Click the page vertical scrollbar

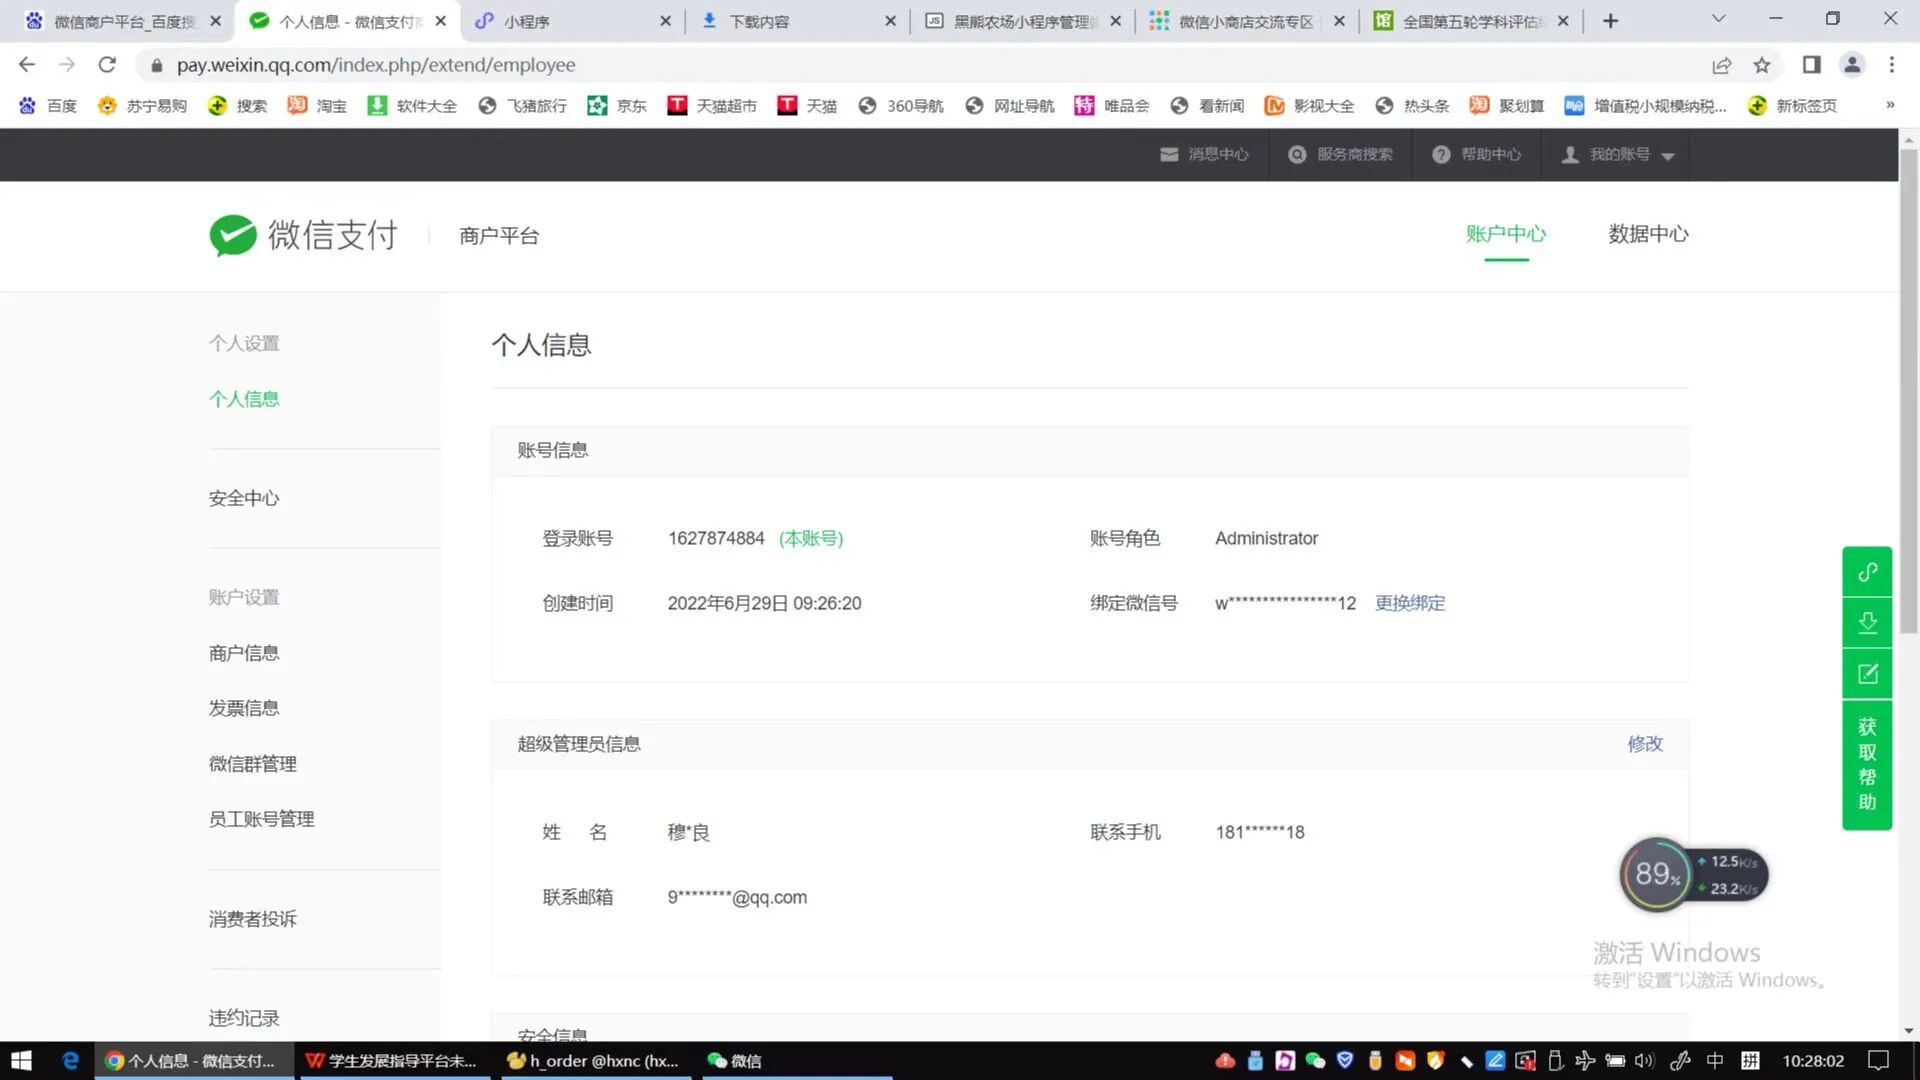[x=1908, y=390]
